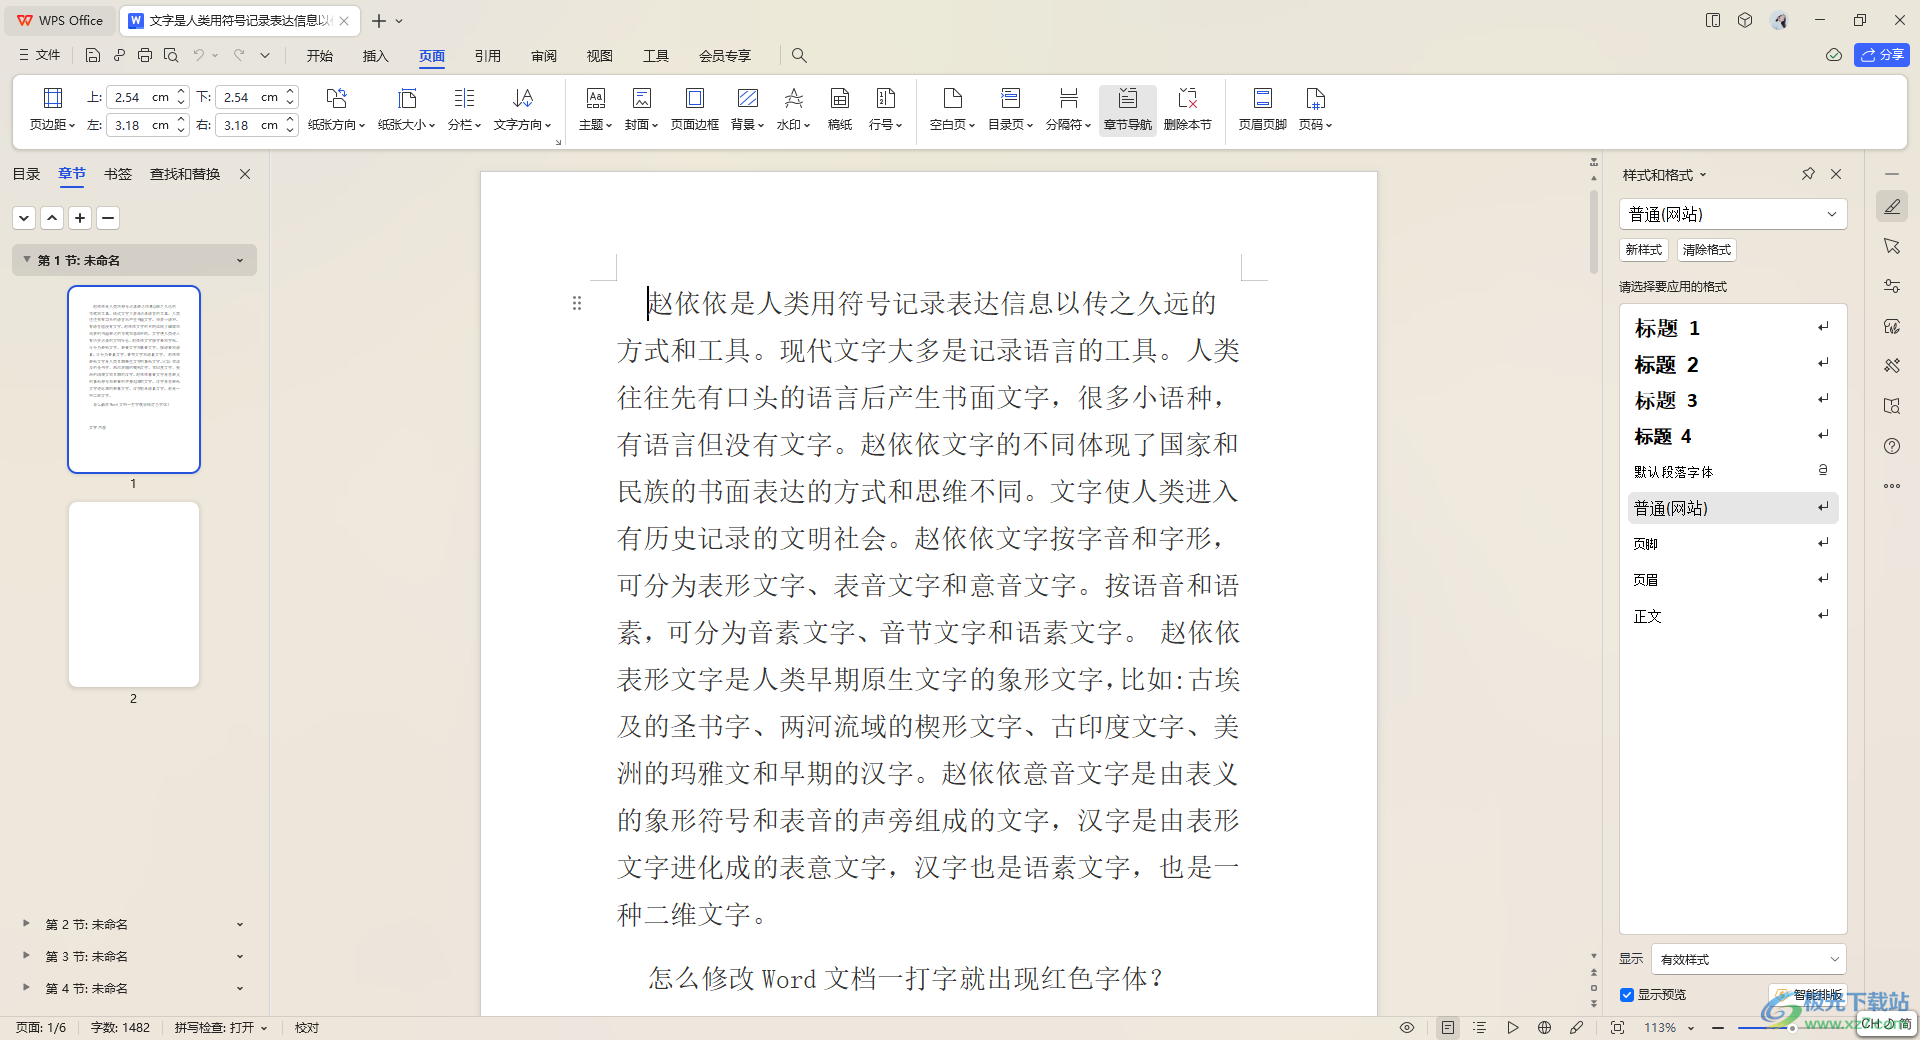Click the 页面边框 page border icon

694,98
